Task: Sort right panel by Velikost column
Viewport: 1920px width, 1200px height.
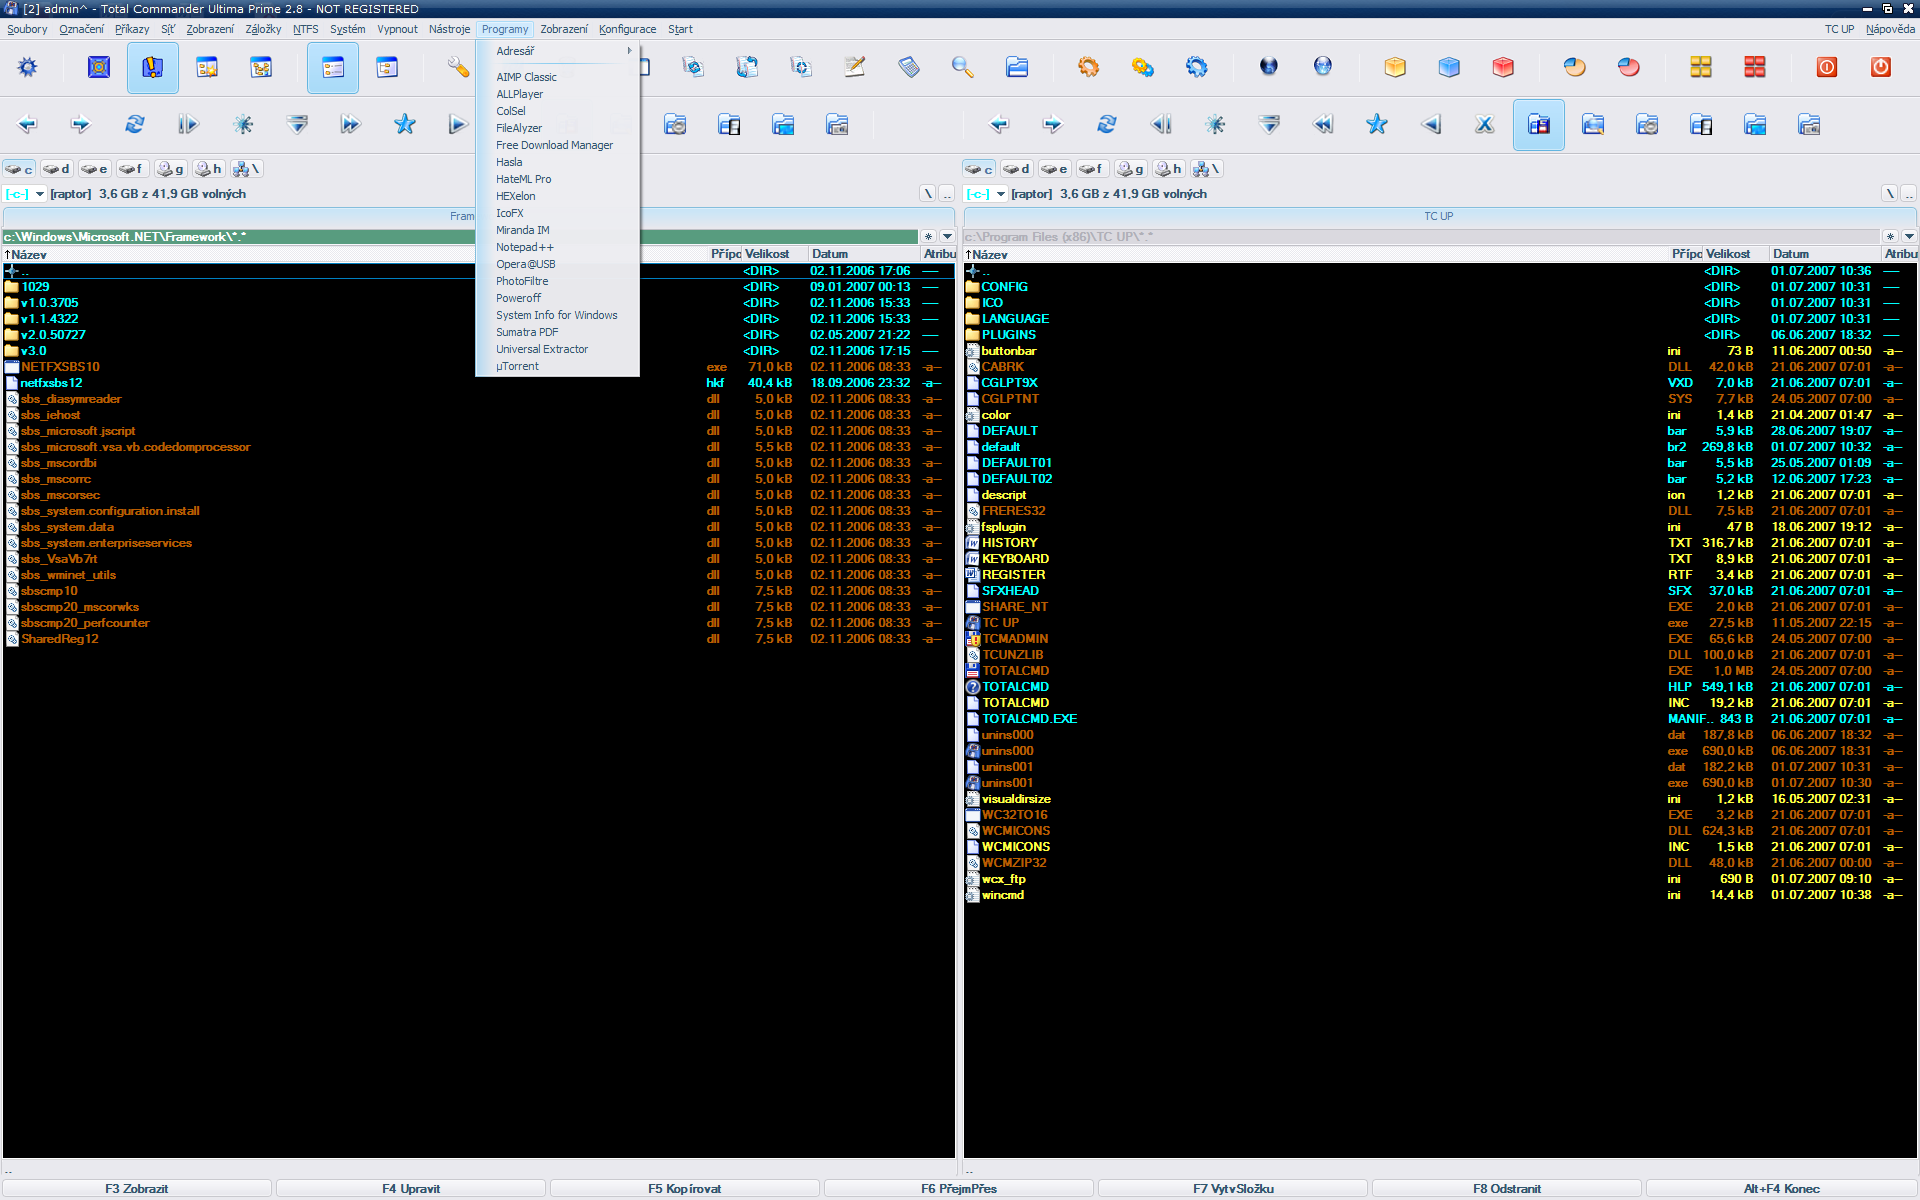Action: [1735, 254]
